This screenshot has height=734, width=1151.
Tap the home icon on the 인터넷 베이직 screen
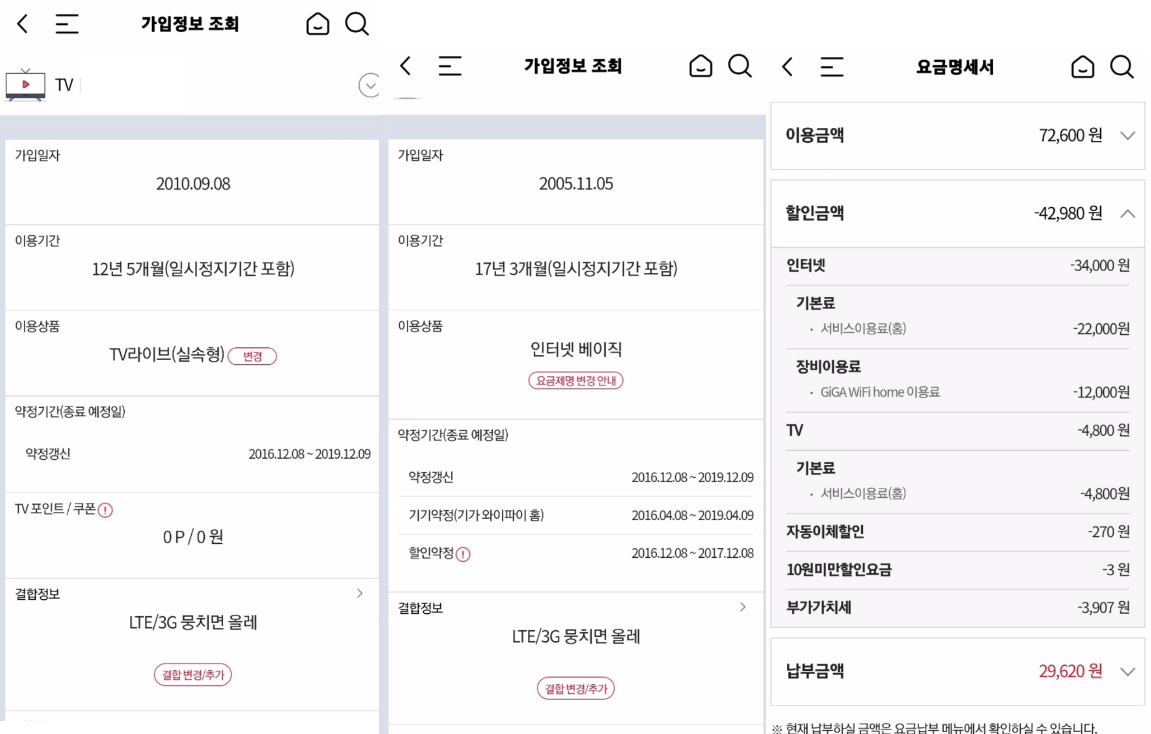(x=700, y=66)
